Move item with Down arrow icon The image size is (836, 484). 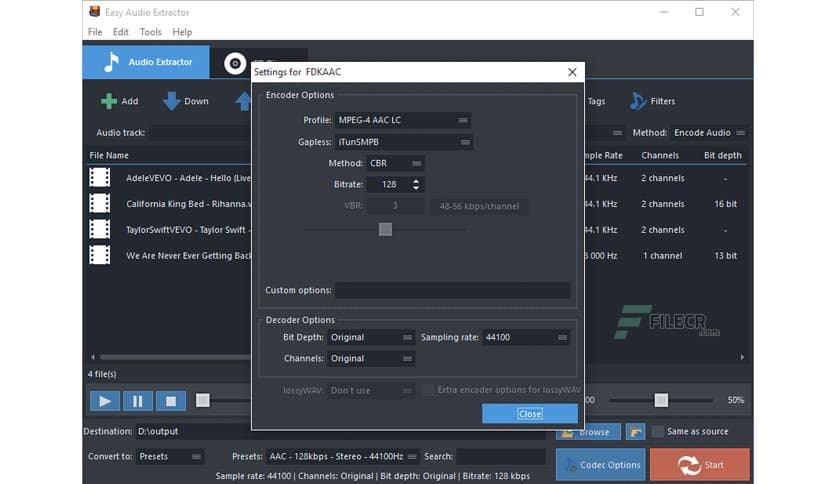tap(171, 101)
